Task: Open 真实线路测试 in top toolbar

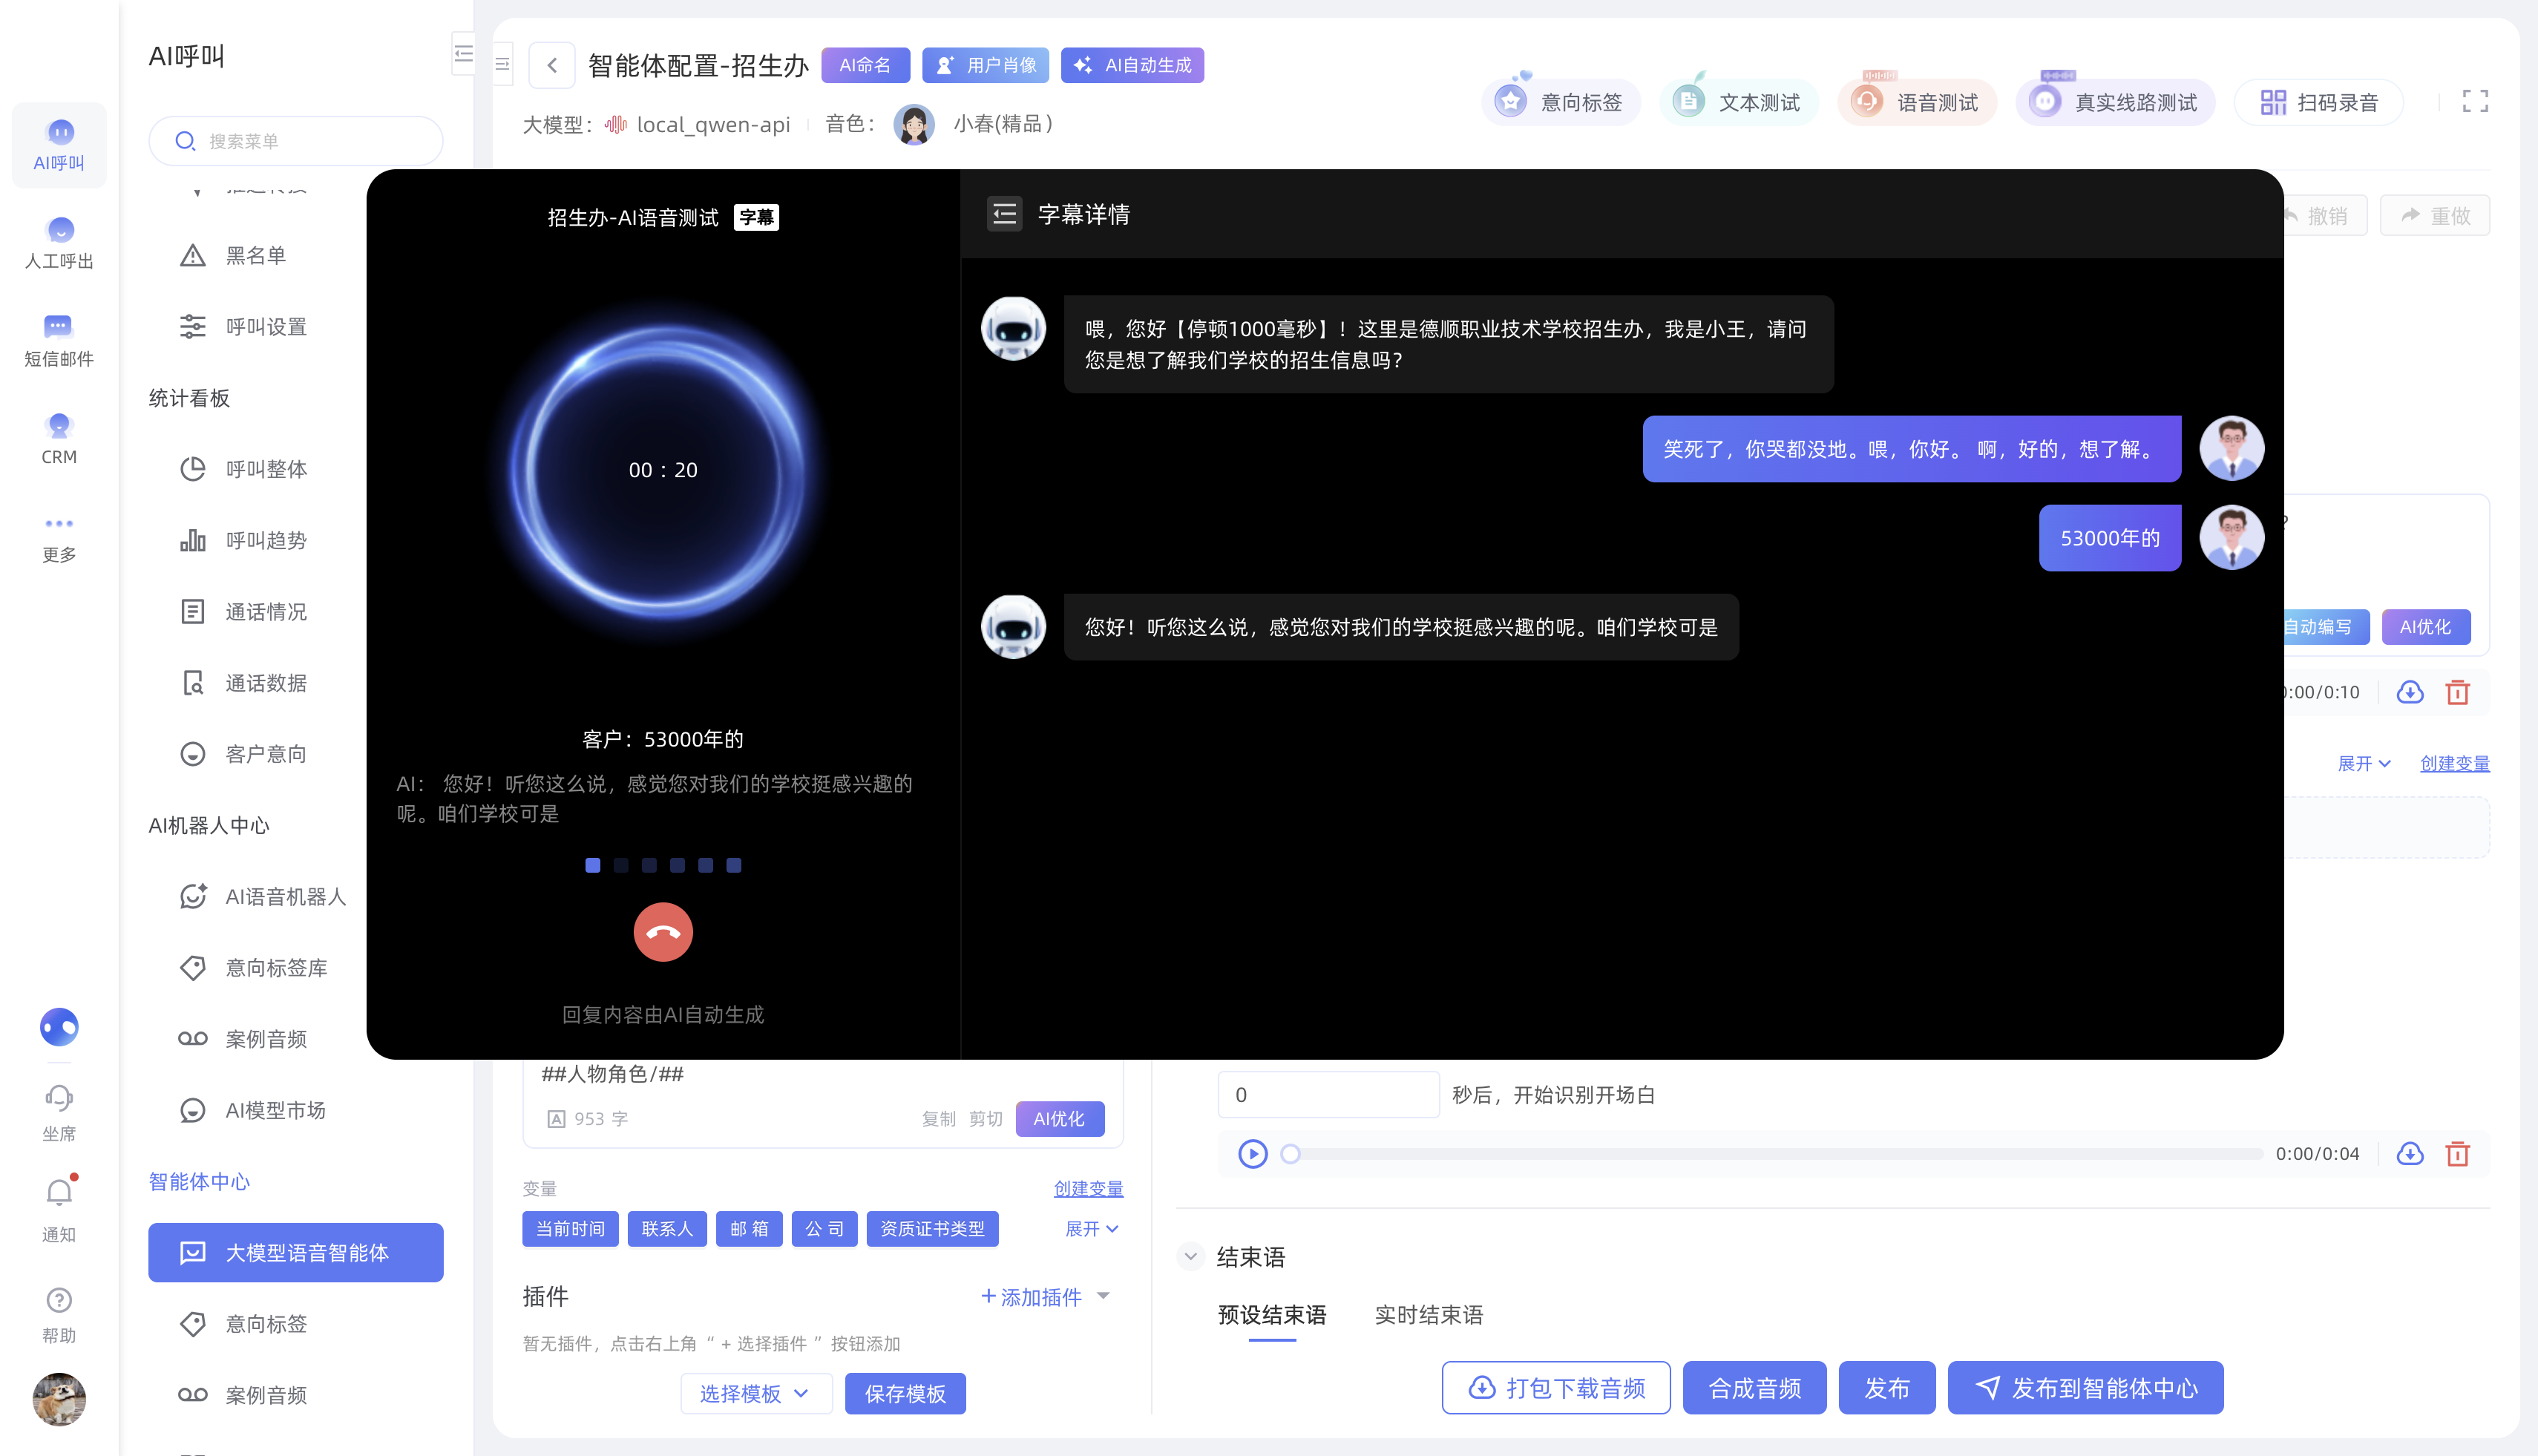Action: tap(2115, 102)
